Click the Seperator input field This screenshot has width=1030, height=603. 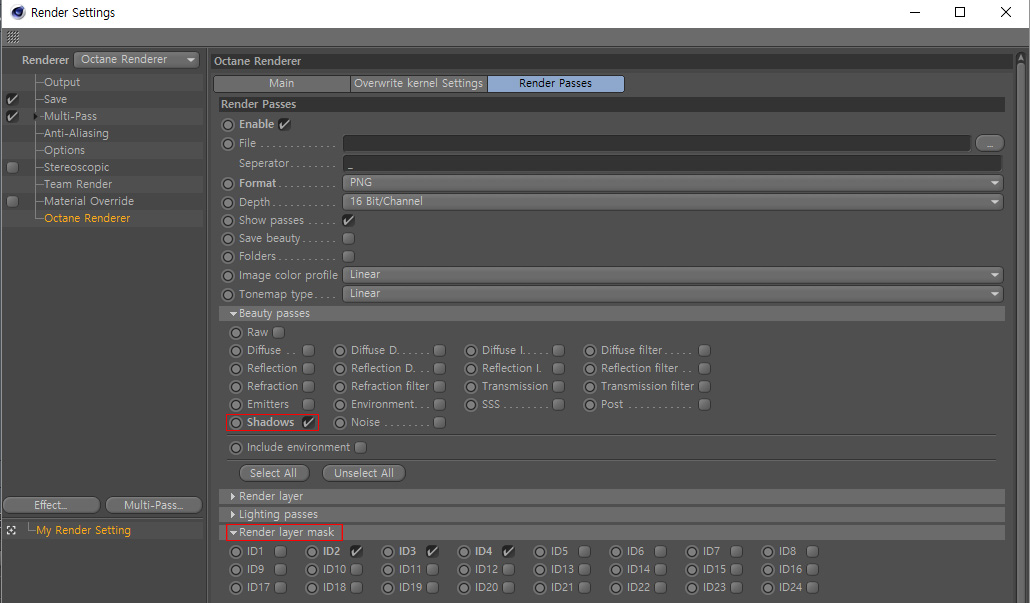672,163
